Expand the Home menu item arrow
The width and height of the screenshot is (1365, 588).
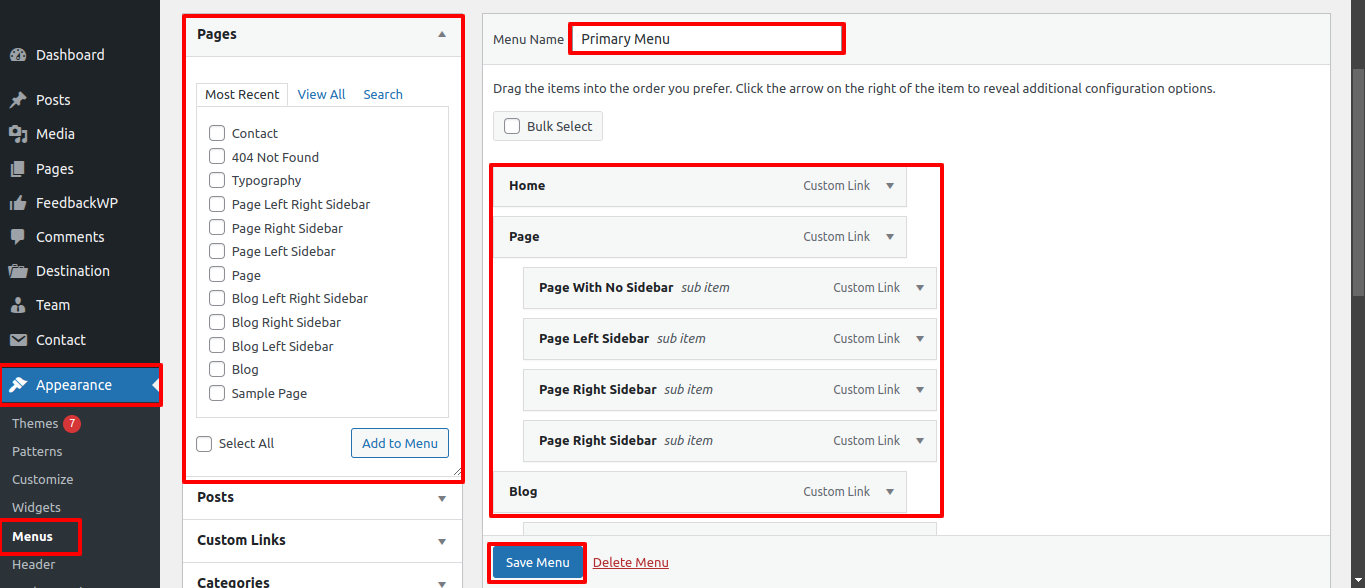(890, 186)
